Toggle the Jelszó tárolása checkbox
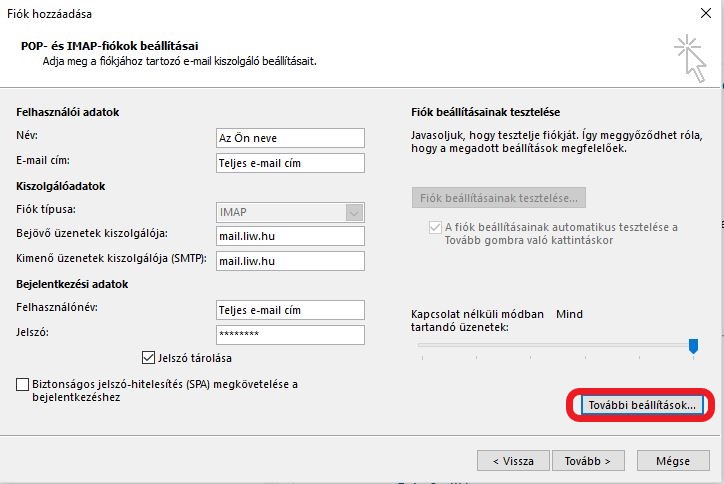This screenshot has height=484, width=724. (149, 357)
